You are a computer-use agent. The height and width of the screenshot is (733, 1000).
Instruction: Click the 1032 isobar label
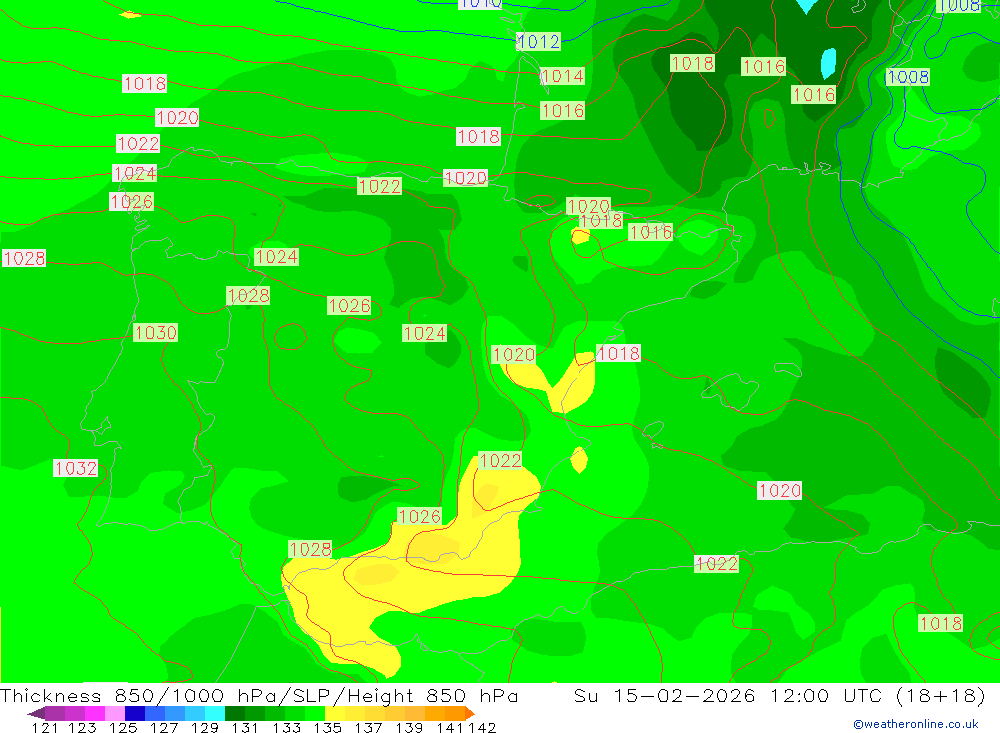[76, 468]
